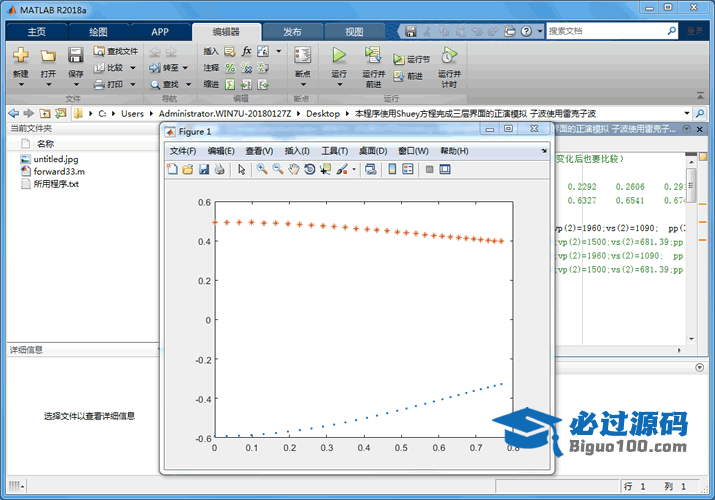Collapse the ribbon toolstrip arrow

[x=700, y=96]
